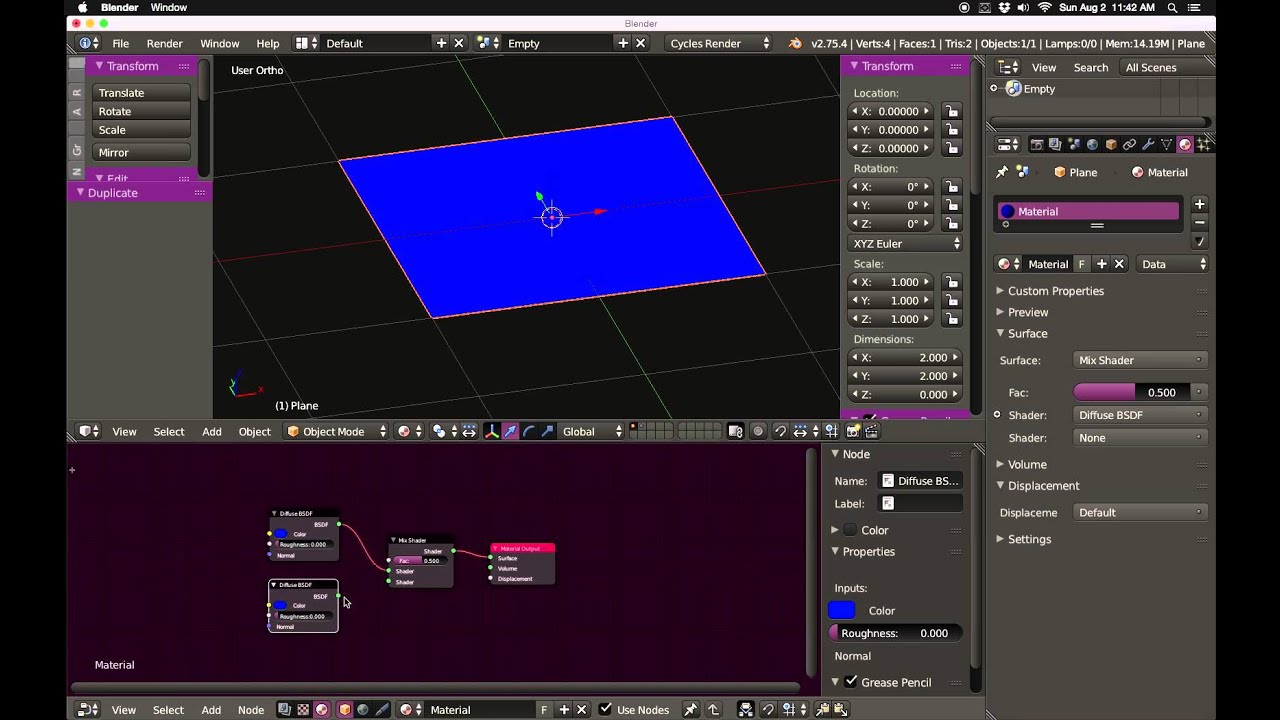Screen dimensions: 1280x720
Task: Toggle the Grease Pencil checkbox
Action: pos(851,682)
